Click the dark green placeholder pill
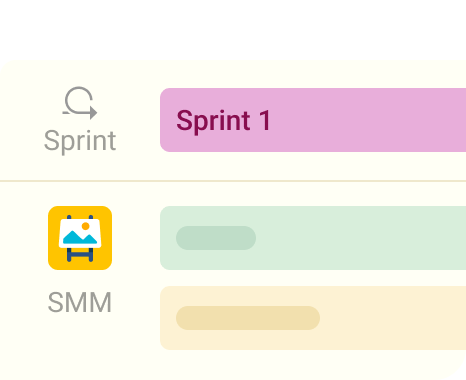466x380 pixels. click(x=216, y=238)
